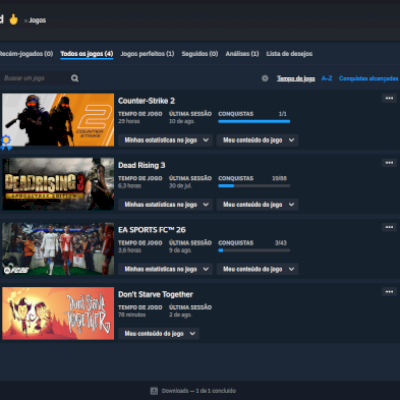Expand EA SPORTS FC 26 Meu conteúdo do jogo
The height and width of the screenshot is (400, 400).
257,269
